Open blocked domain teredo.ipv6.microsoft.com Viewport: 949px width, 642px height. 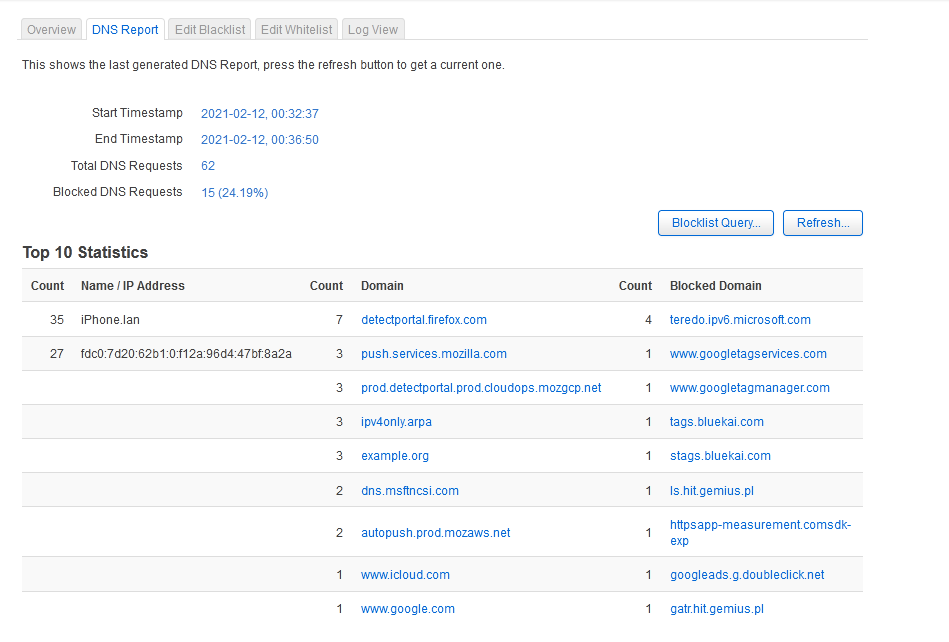(x=740, y=319)
